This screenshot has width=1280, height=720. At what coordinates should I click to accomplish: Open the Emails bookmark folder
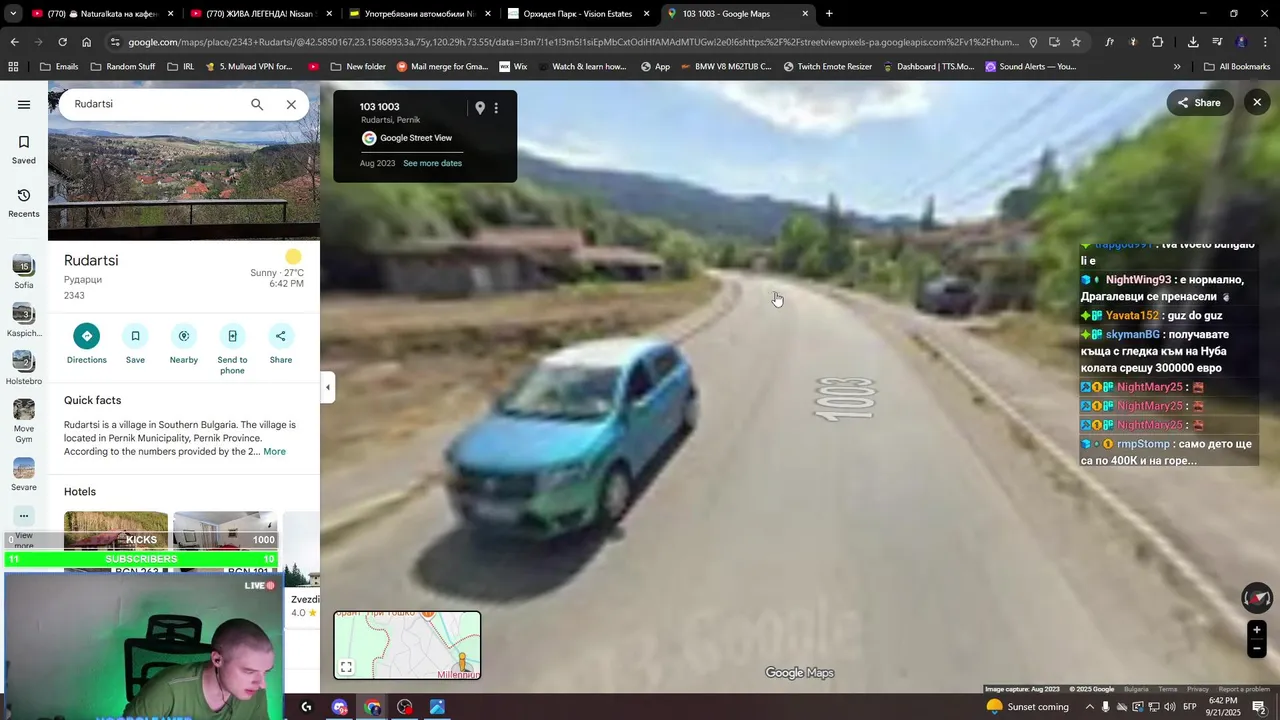(59, 67)
